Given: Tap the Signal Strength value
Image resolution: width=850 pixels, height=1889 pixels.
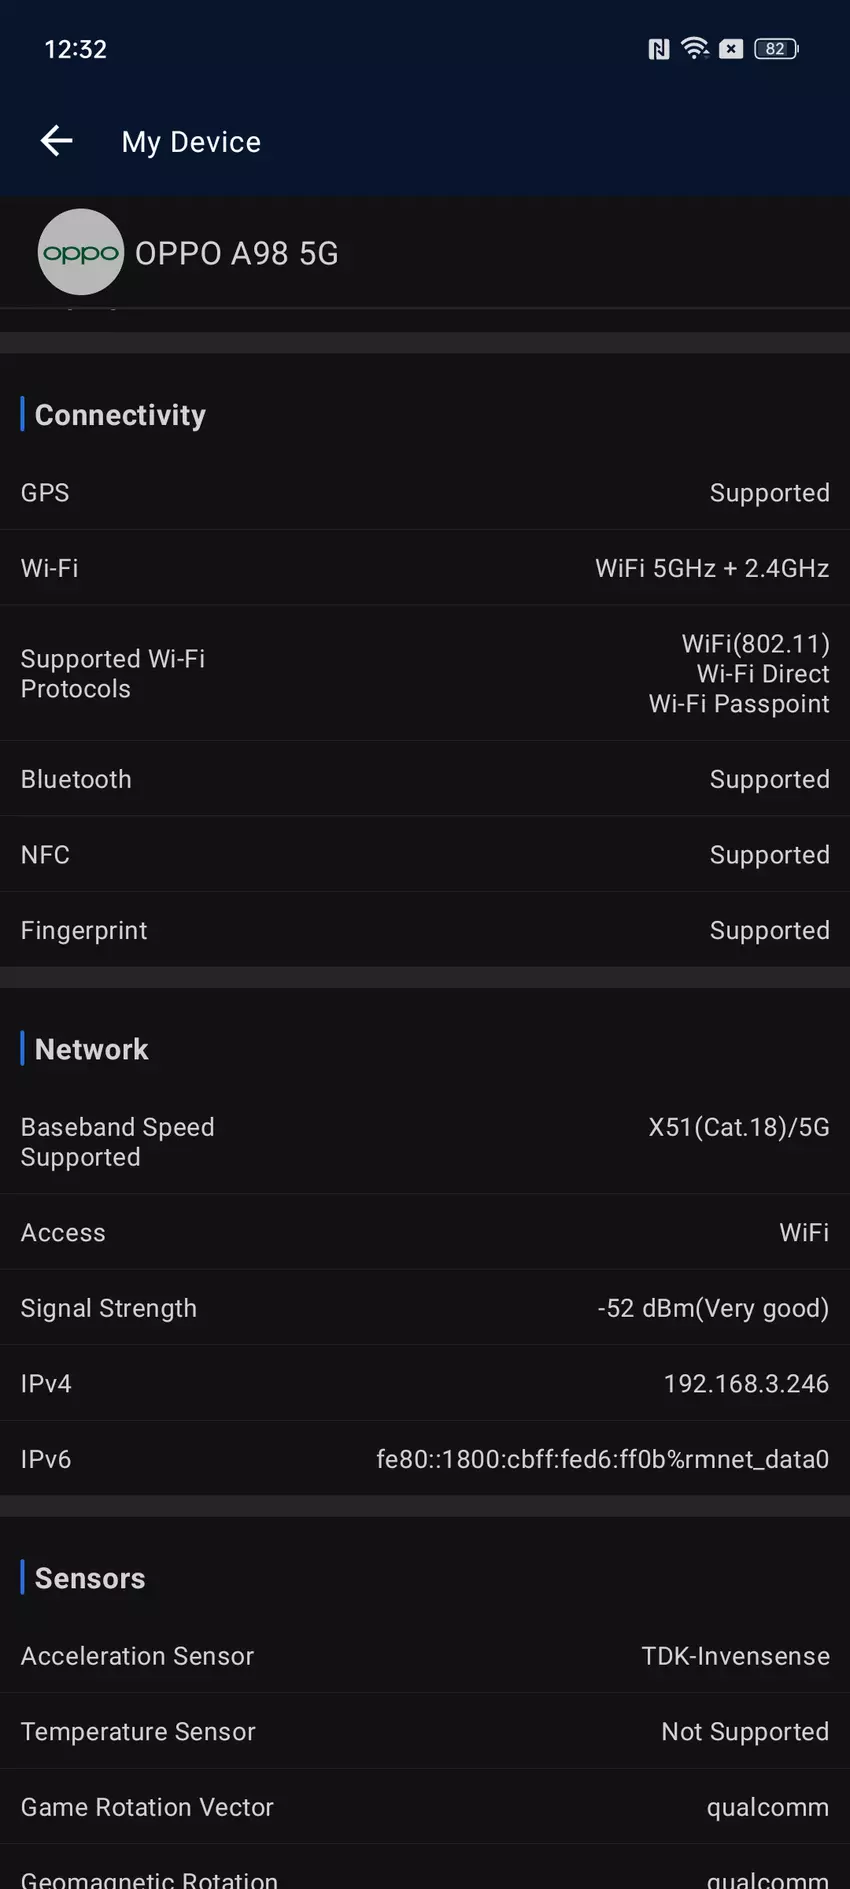Looking at the screenshot, I should pos(713,1308).
